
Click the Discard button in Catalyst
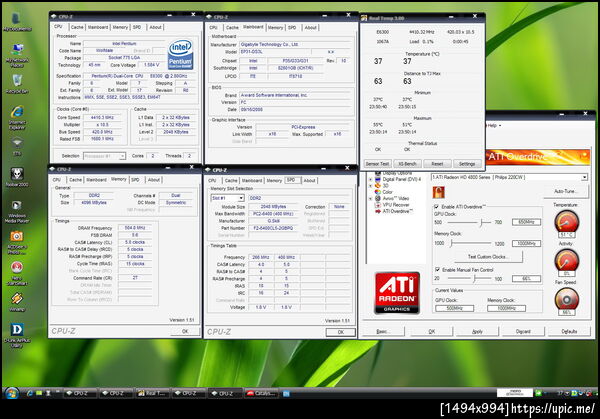(523, 331)
